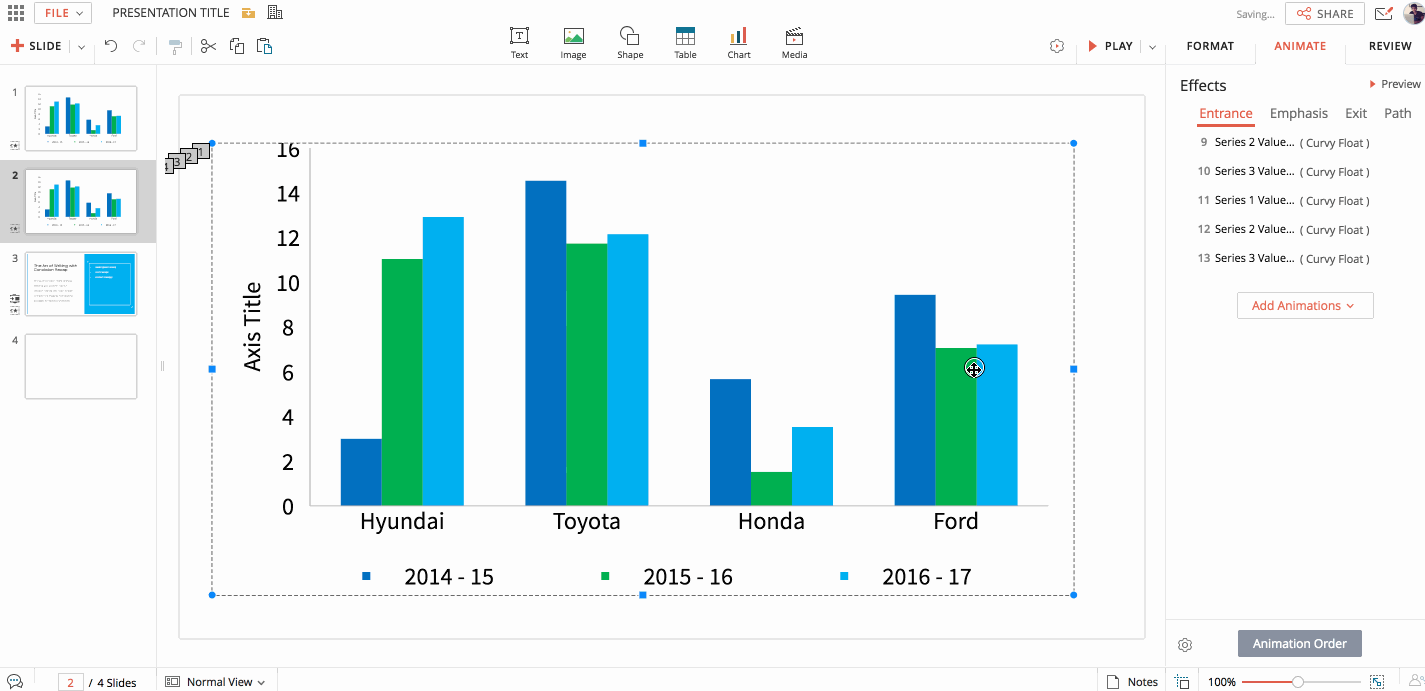Insert a Text box

pyautogui.click(x=520, y=43)
